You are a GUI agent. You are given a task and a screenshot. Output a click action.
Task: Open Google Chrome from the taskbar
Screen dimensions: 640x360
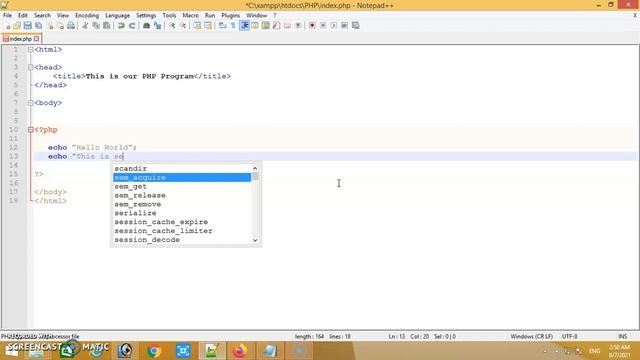[x=154, y=351]
